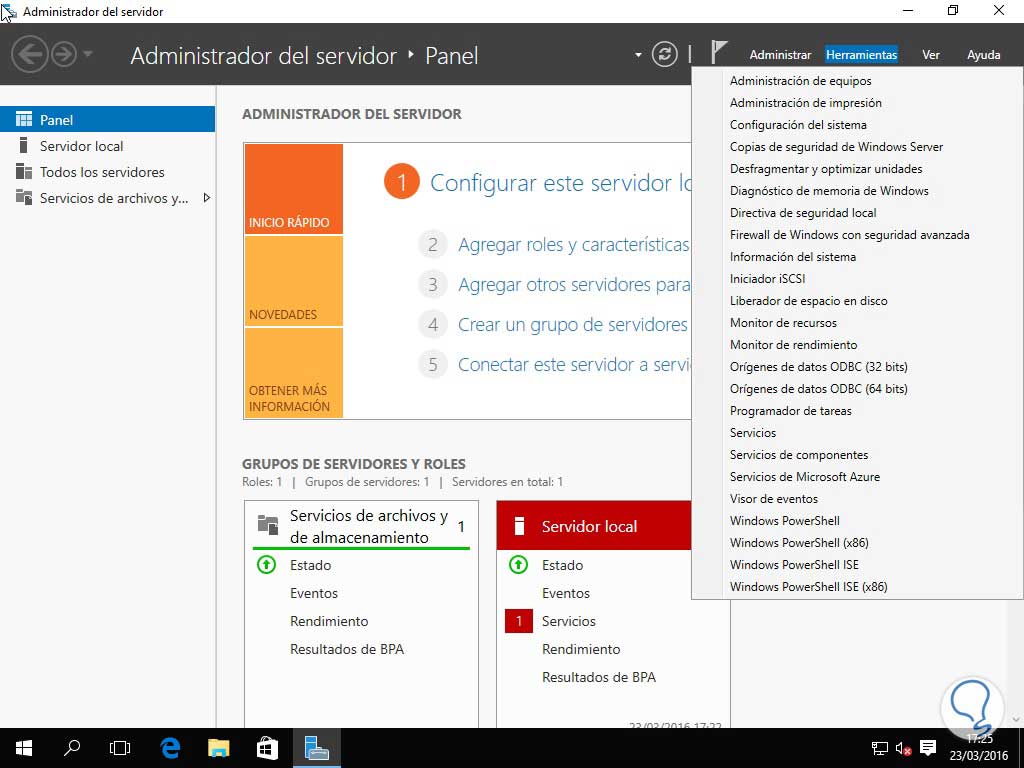Click Conectar este servidor a servicios link
Viewport: 1024px width, 768px height.
tap(574, 364)
